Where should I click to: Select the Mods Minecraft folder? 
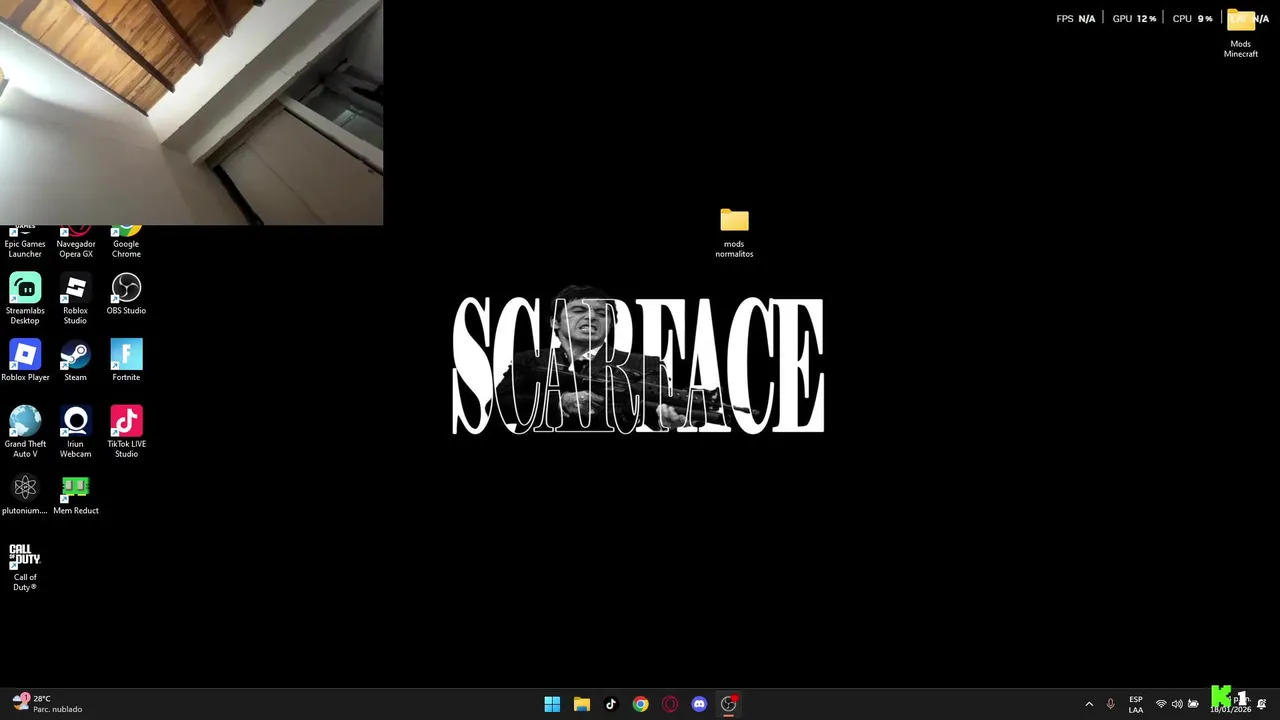[x=1241, y=34]
